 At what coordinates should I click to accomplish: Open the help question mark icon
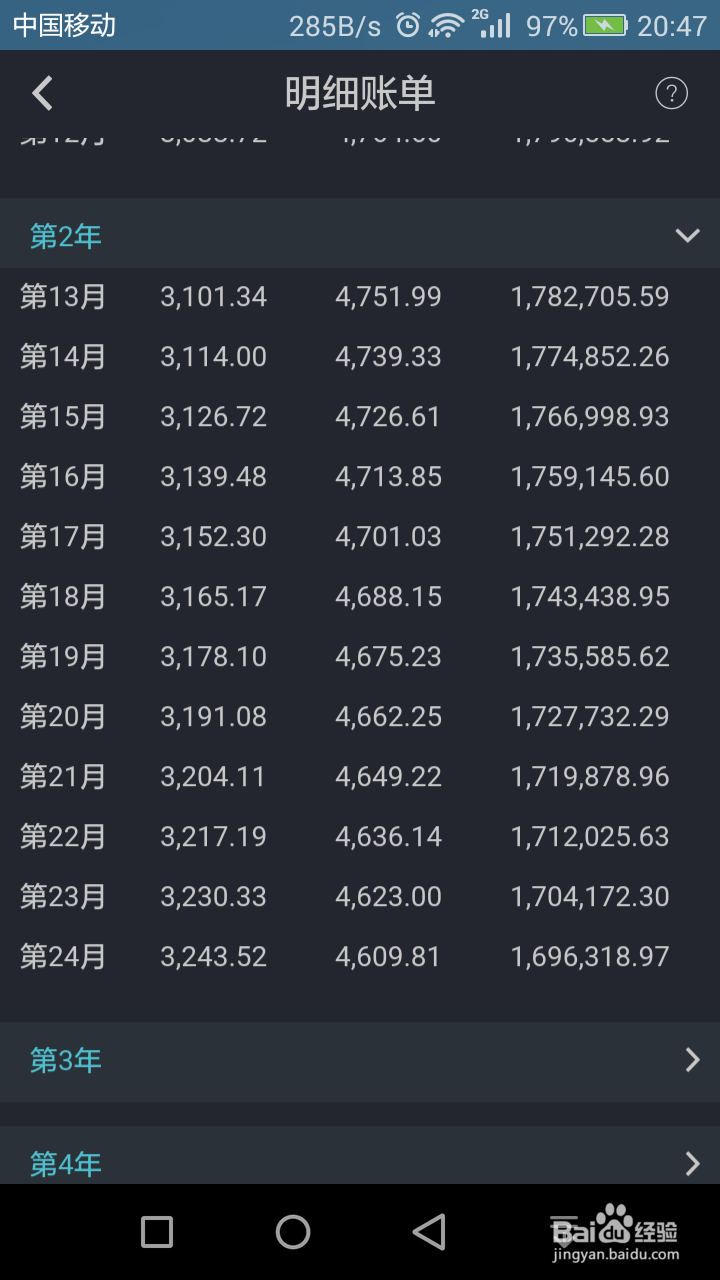671,94
